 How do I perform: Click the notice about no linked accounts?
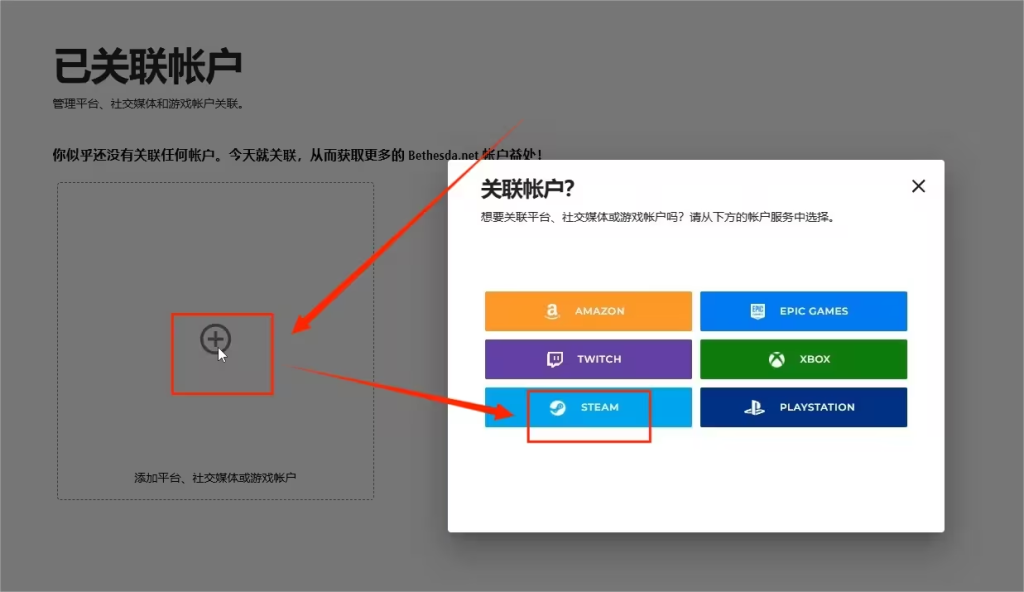pos(297,155)
